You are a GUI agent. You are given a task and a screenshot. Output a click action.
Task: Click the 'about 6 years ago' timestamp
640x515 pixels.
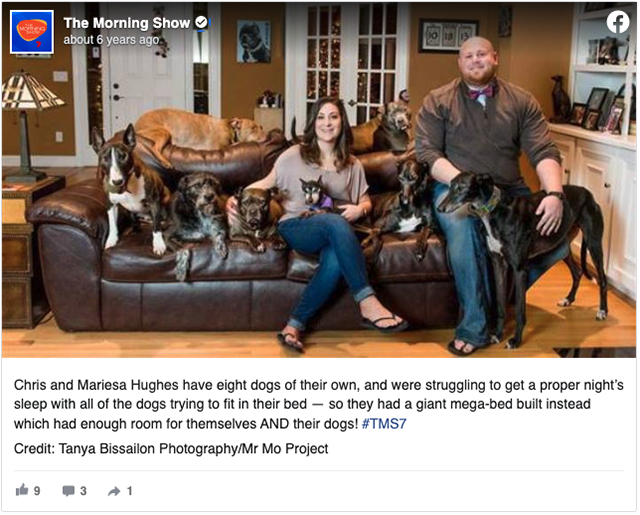click(111, 40)
